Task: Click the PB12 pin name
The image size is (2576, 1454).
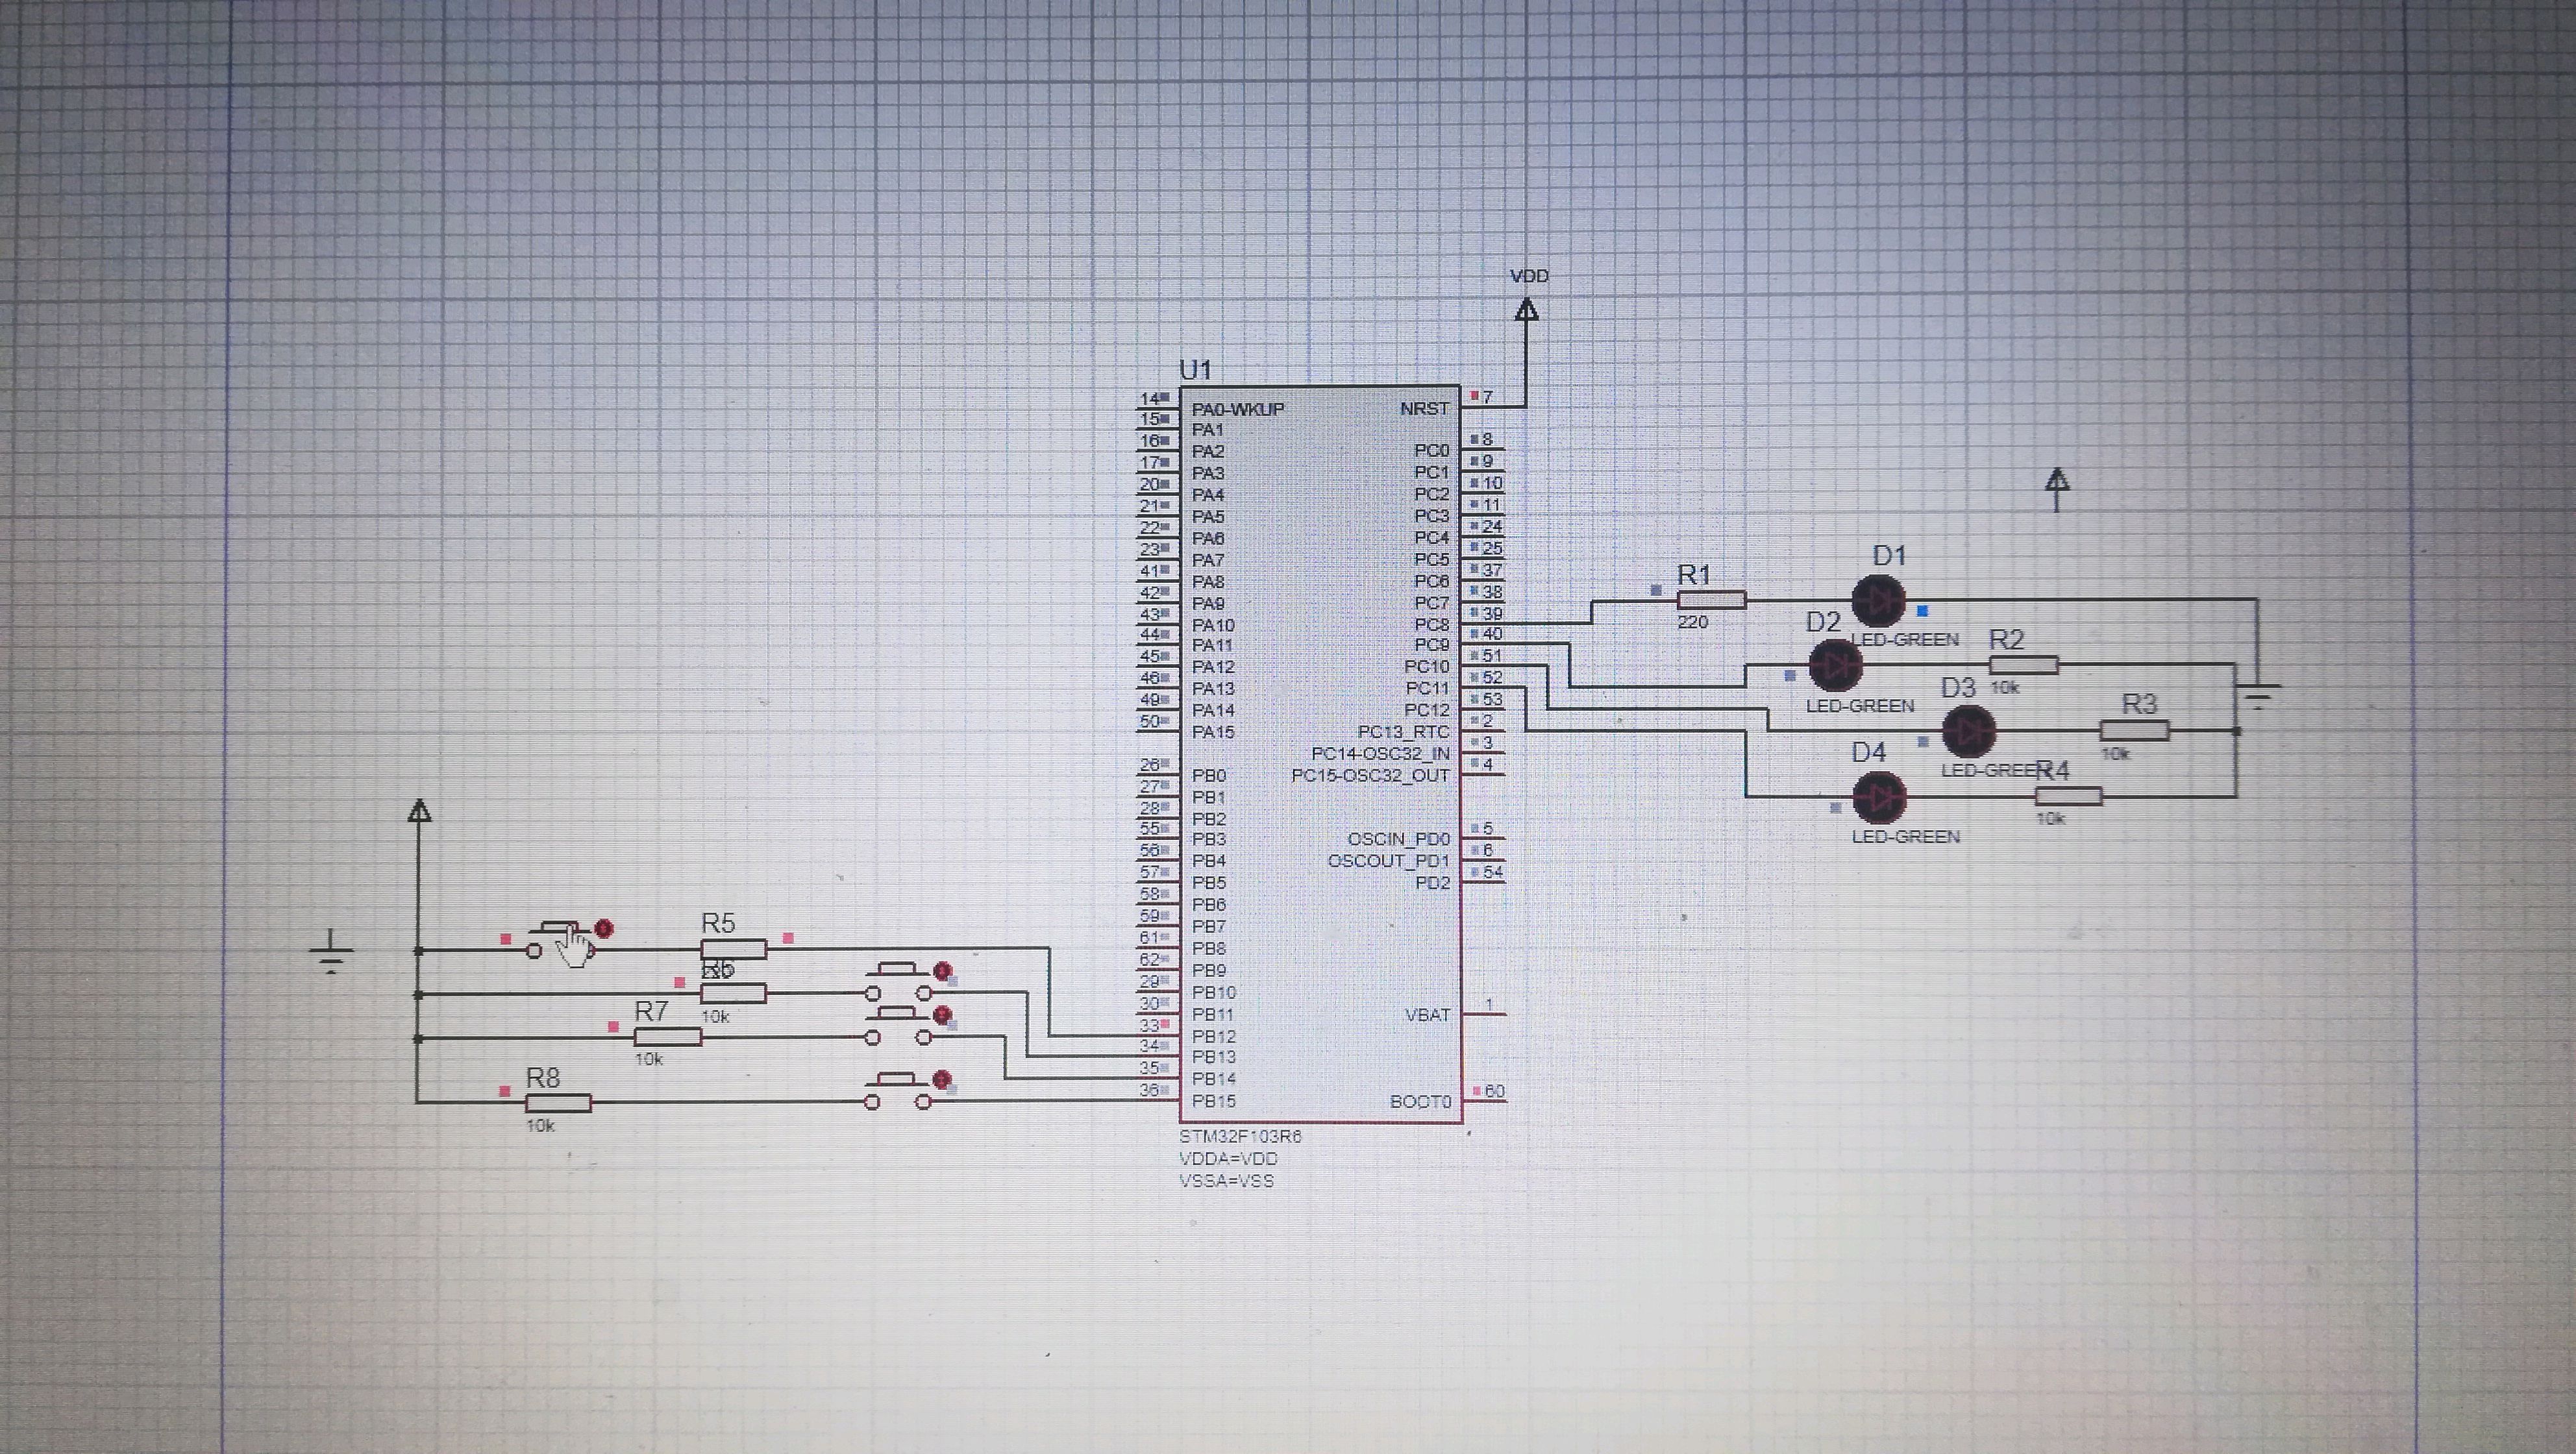Action: 1214,1037
